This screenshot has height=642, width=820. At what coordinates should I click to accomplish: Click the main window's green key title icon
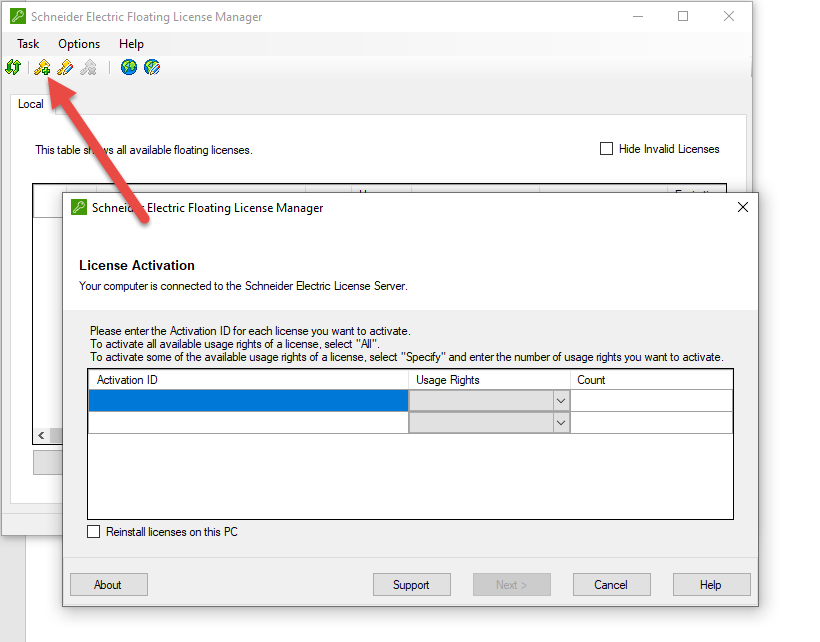[18, 16]
